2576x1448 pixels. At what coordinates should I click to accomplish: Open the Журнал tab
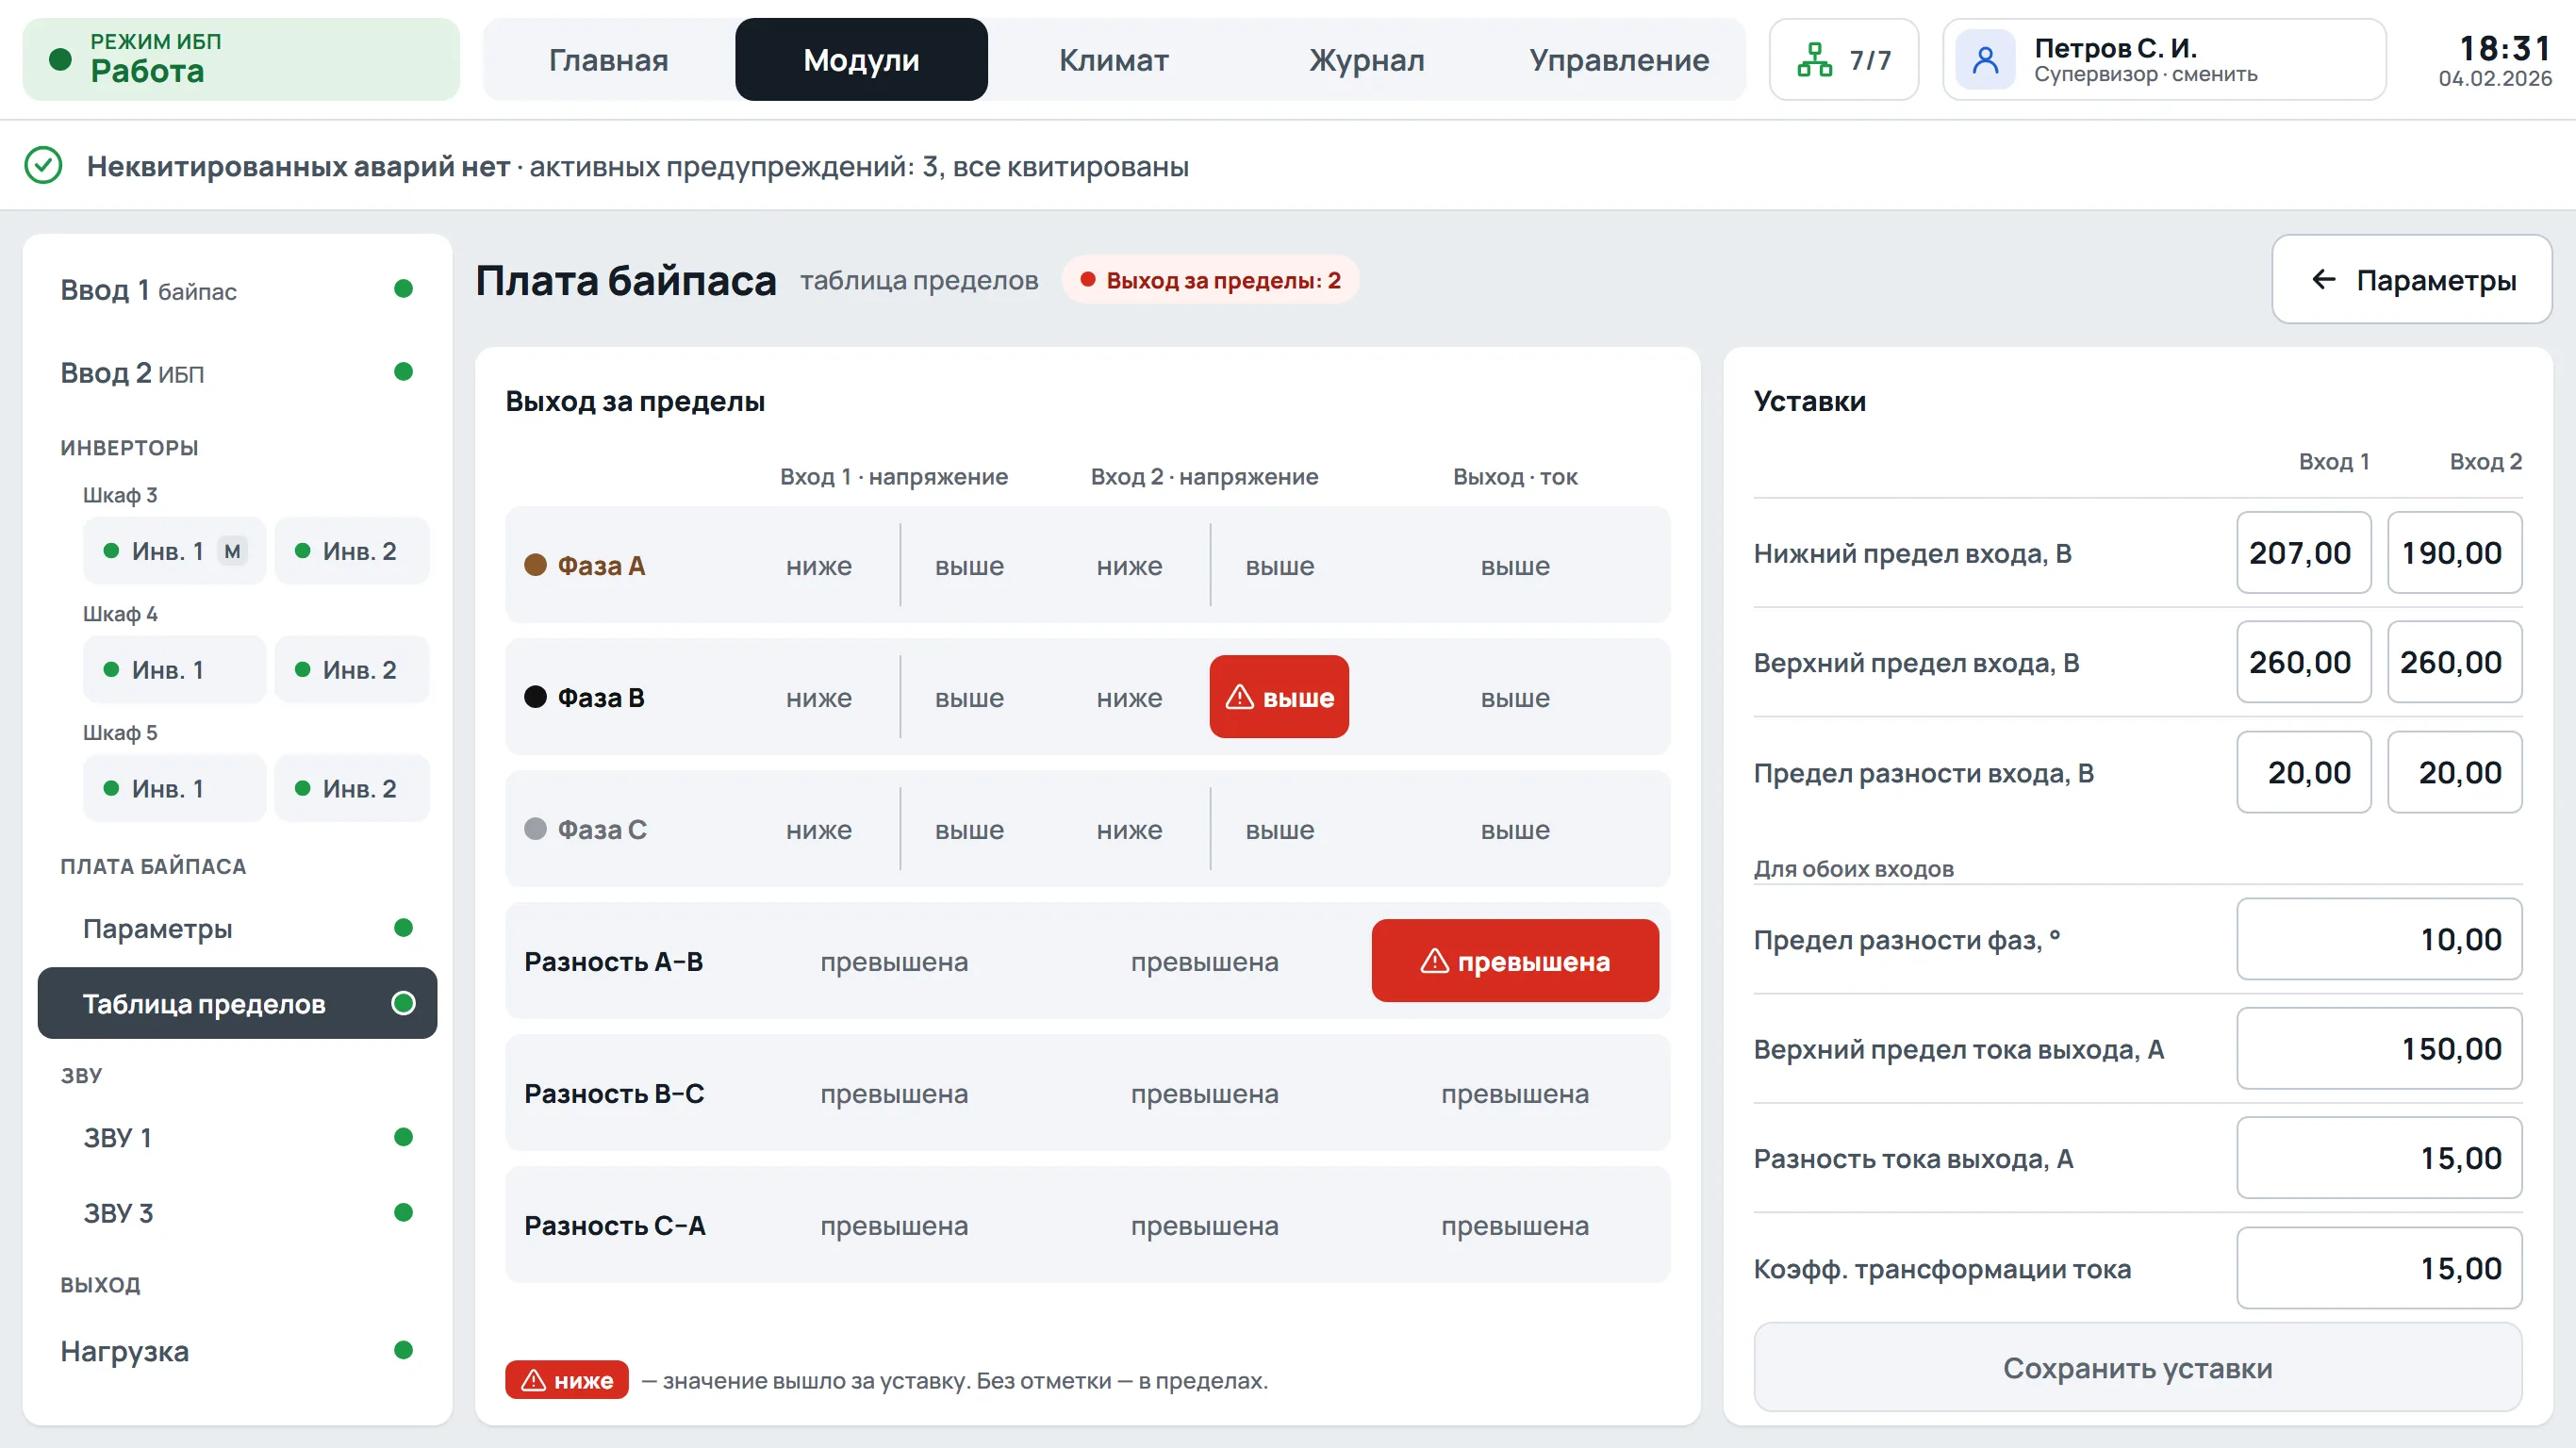tap(1367, 60)
